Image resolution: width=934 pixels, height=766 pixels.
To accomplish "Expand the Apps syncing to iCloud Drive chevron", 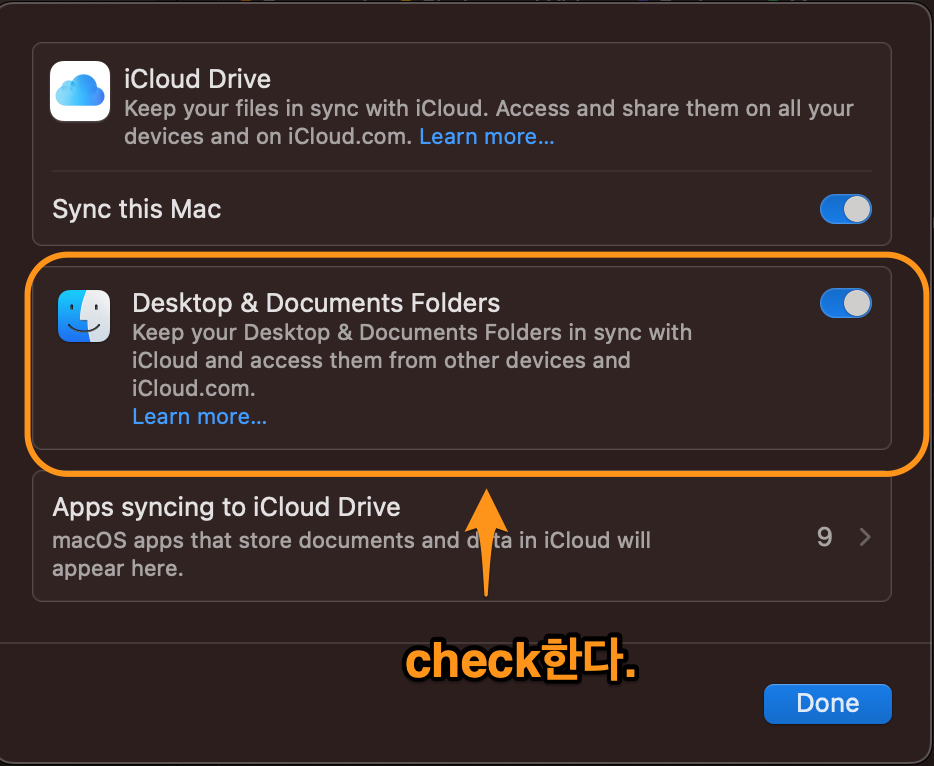I will point(865,537).
